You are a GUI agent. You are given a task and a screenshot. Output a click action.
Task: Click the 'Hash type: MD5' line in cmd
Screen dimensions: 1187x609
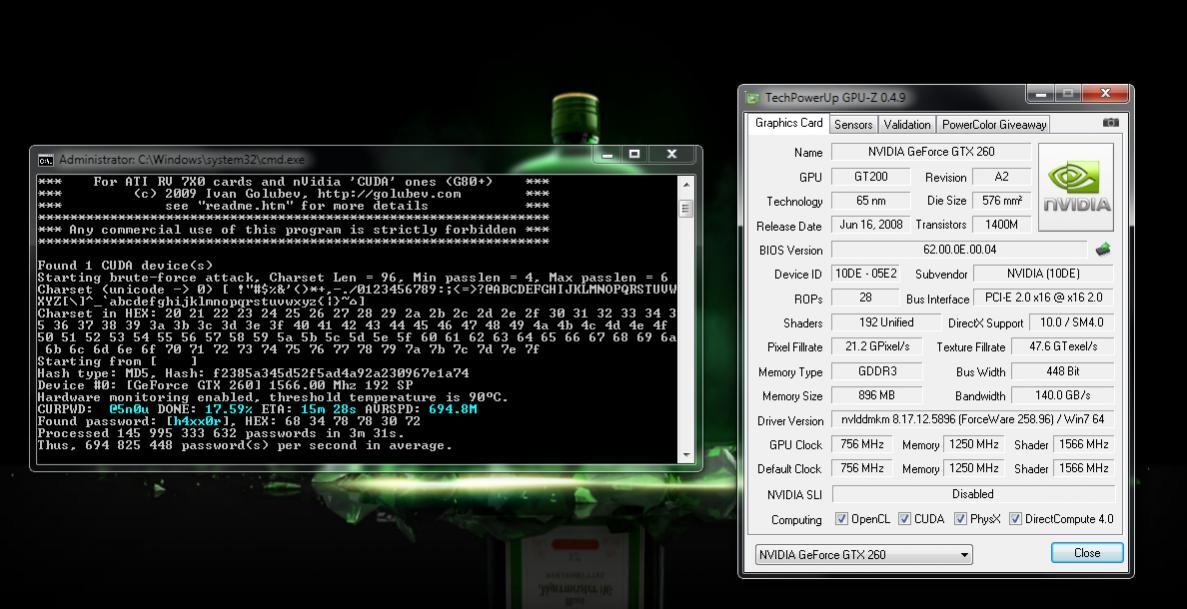pos(253,373)
